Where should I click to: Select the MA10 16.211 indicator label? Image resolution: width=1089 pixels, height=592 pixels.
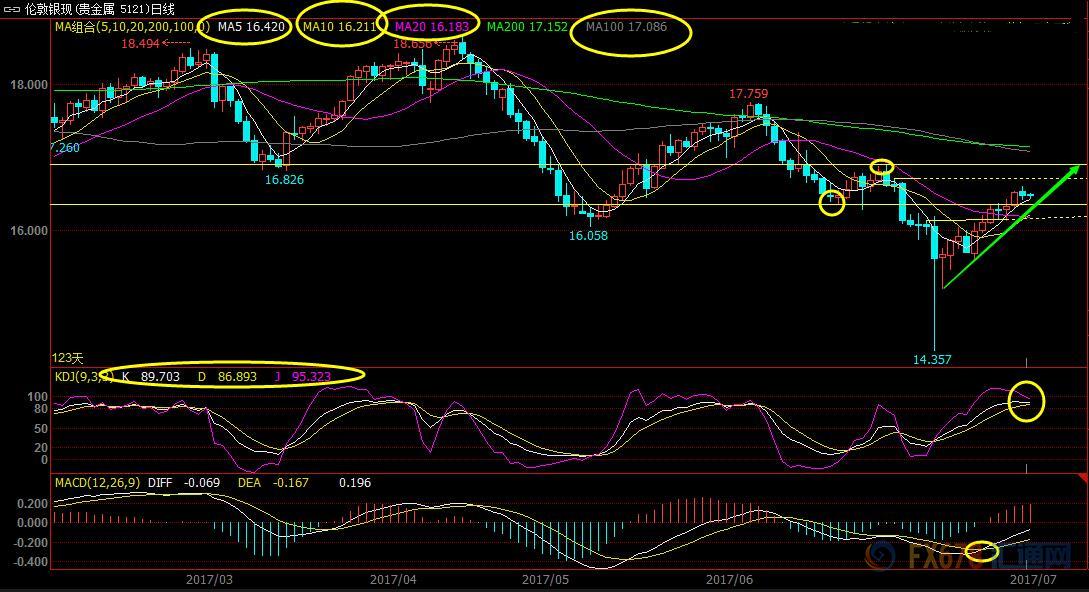tap(339, 27)
